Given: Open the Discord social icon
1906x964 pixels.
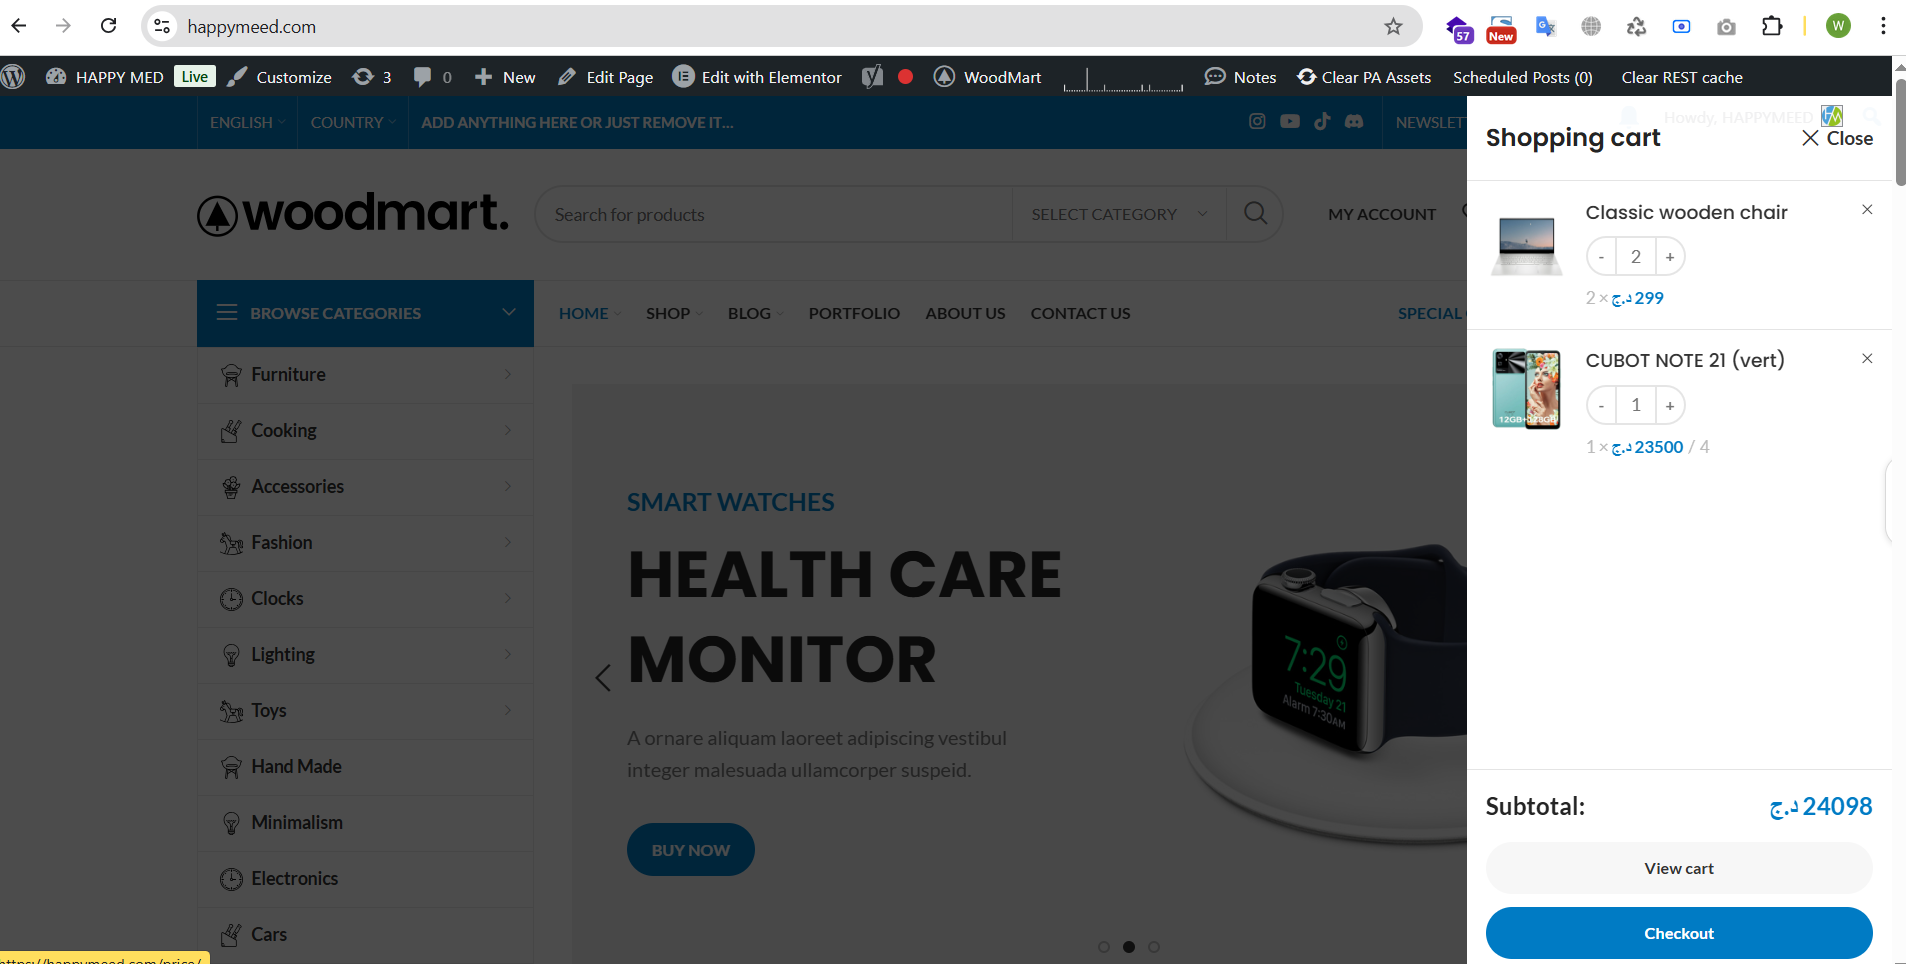Looking at the screenshot, I should point(1354,121).
